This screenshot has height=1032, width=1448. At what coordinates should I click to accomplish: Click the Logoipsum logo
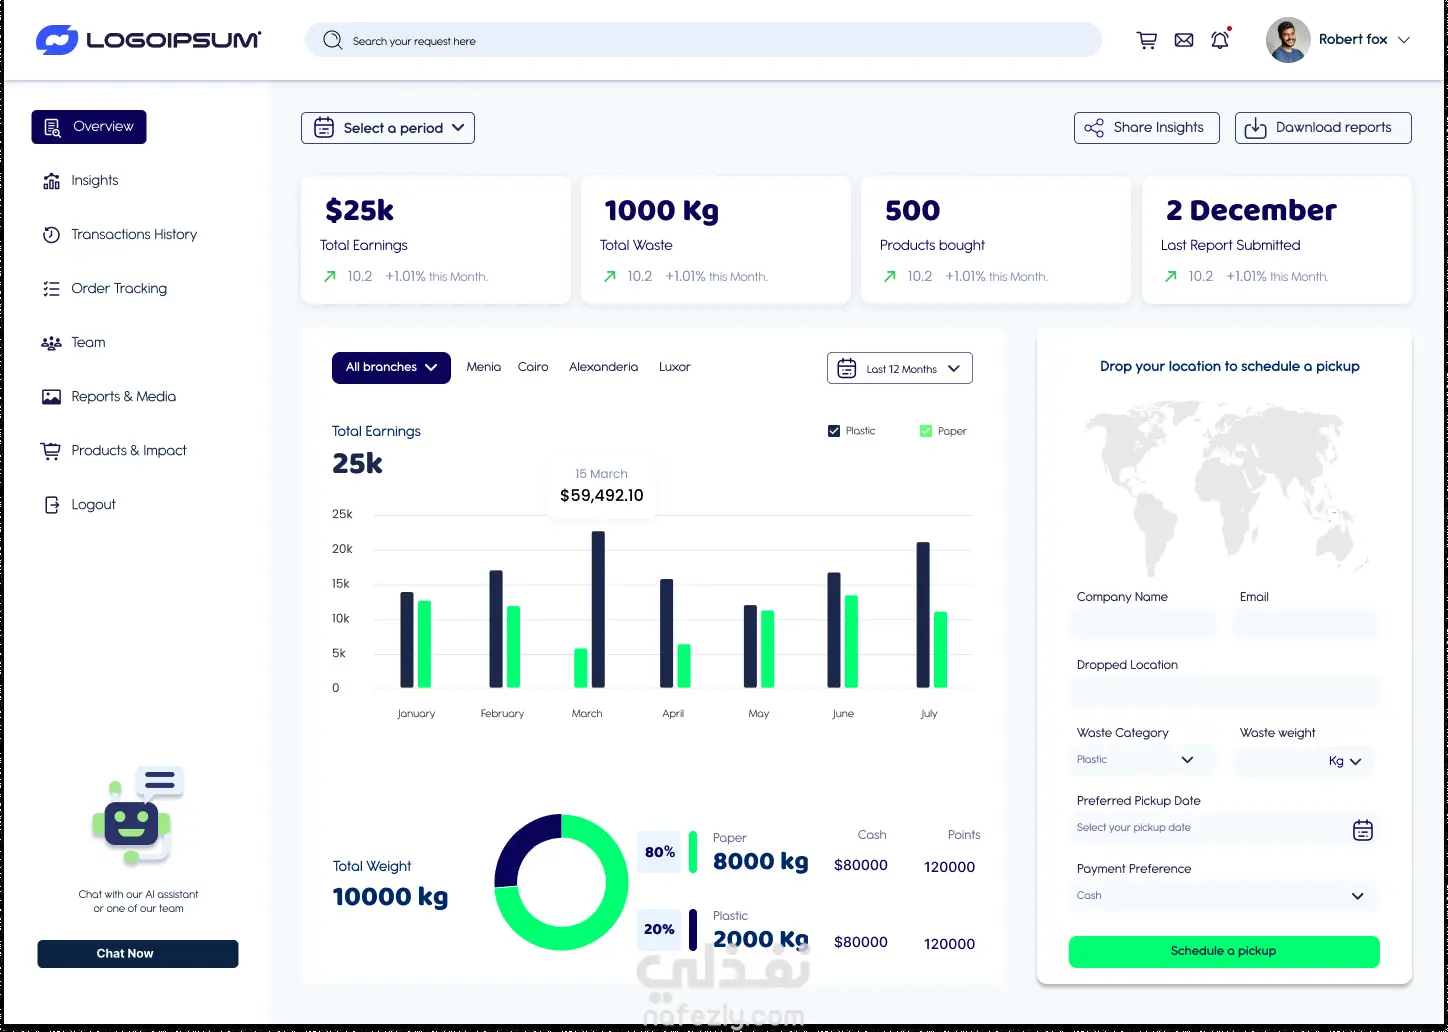coord(148,40)
